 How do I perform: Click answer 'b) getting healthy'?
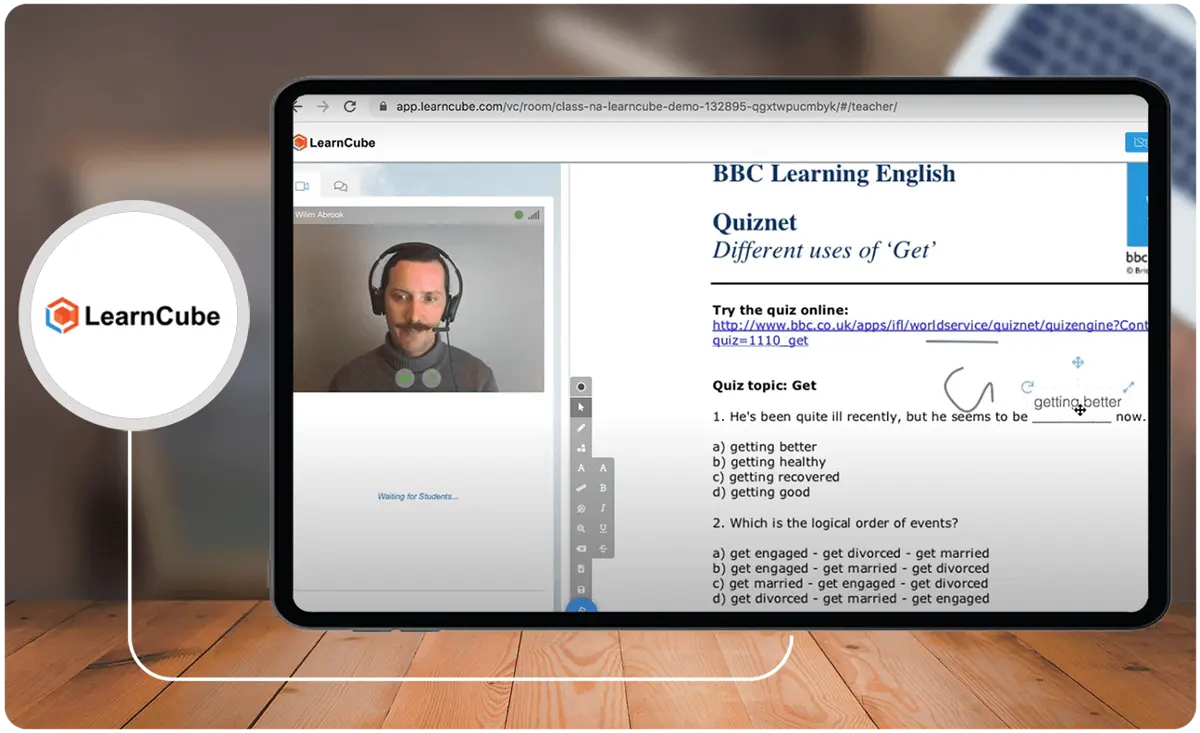769,462
